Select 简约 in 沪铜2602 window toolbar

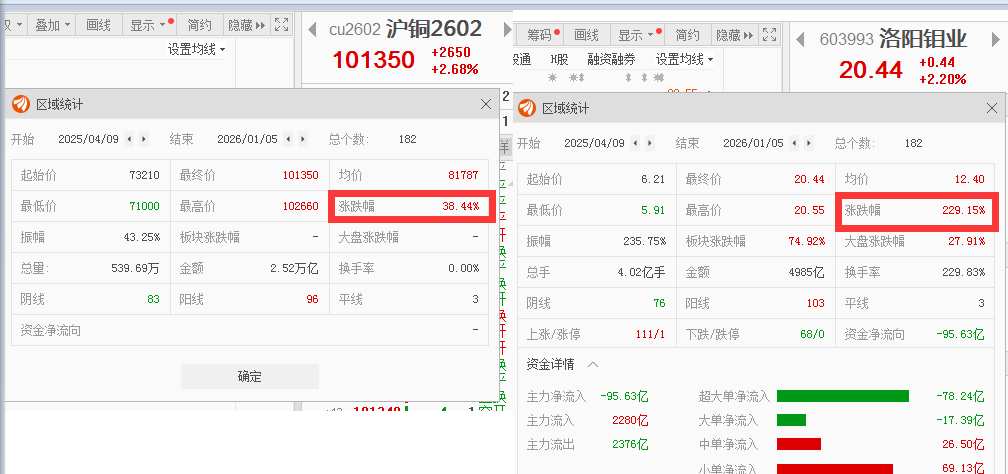click(x=200, y=25)
